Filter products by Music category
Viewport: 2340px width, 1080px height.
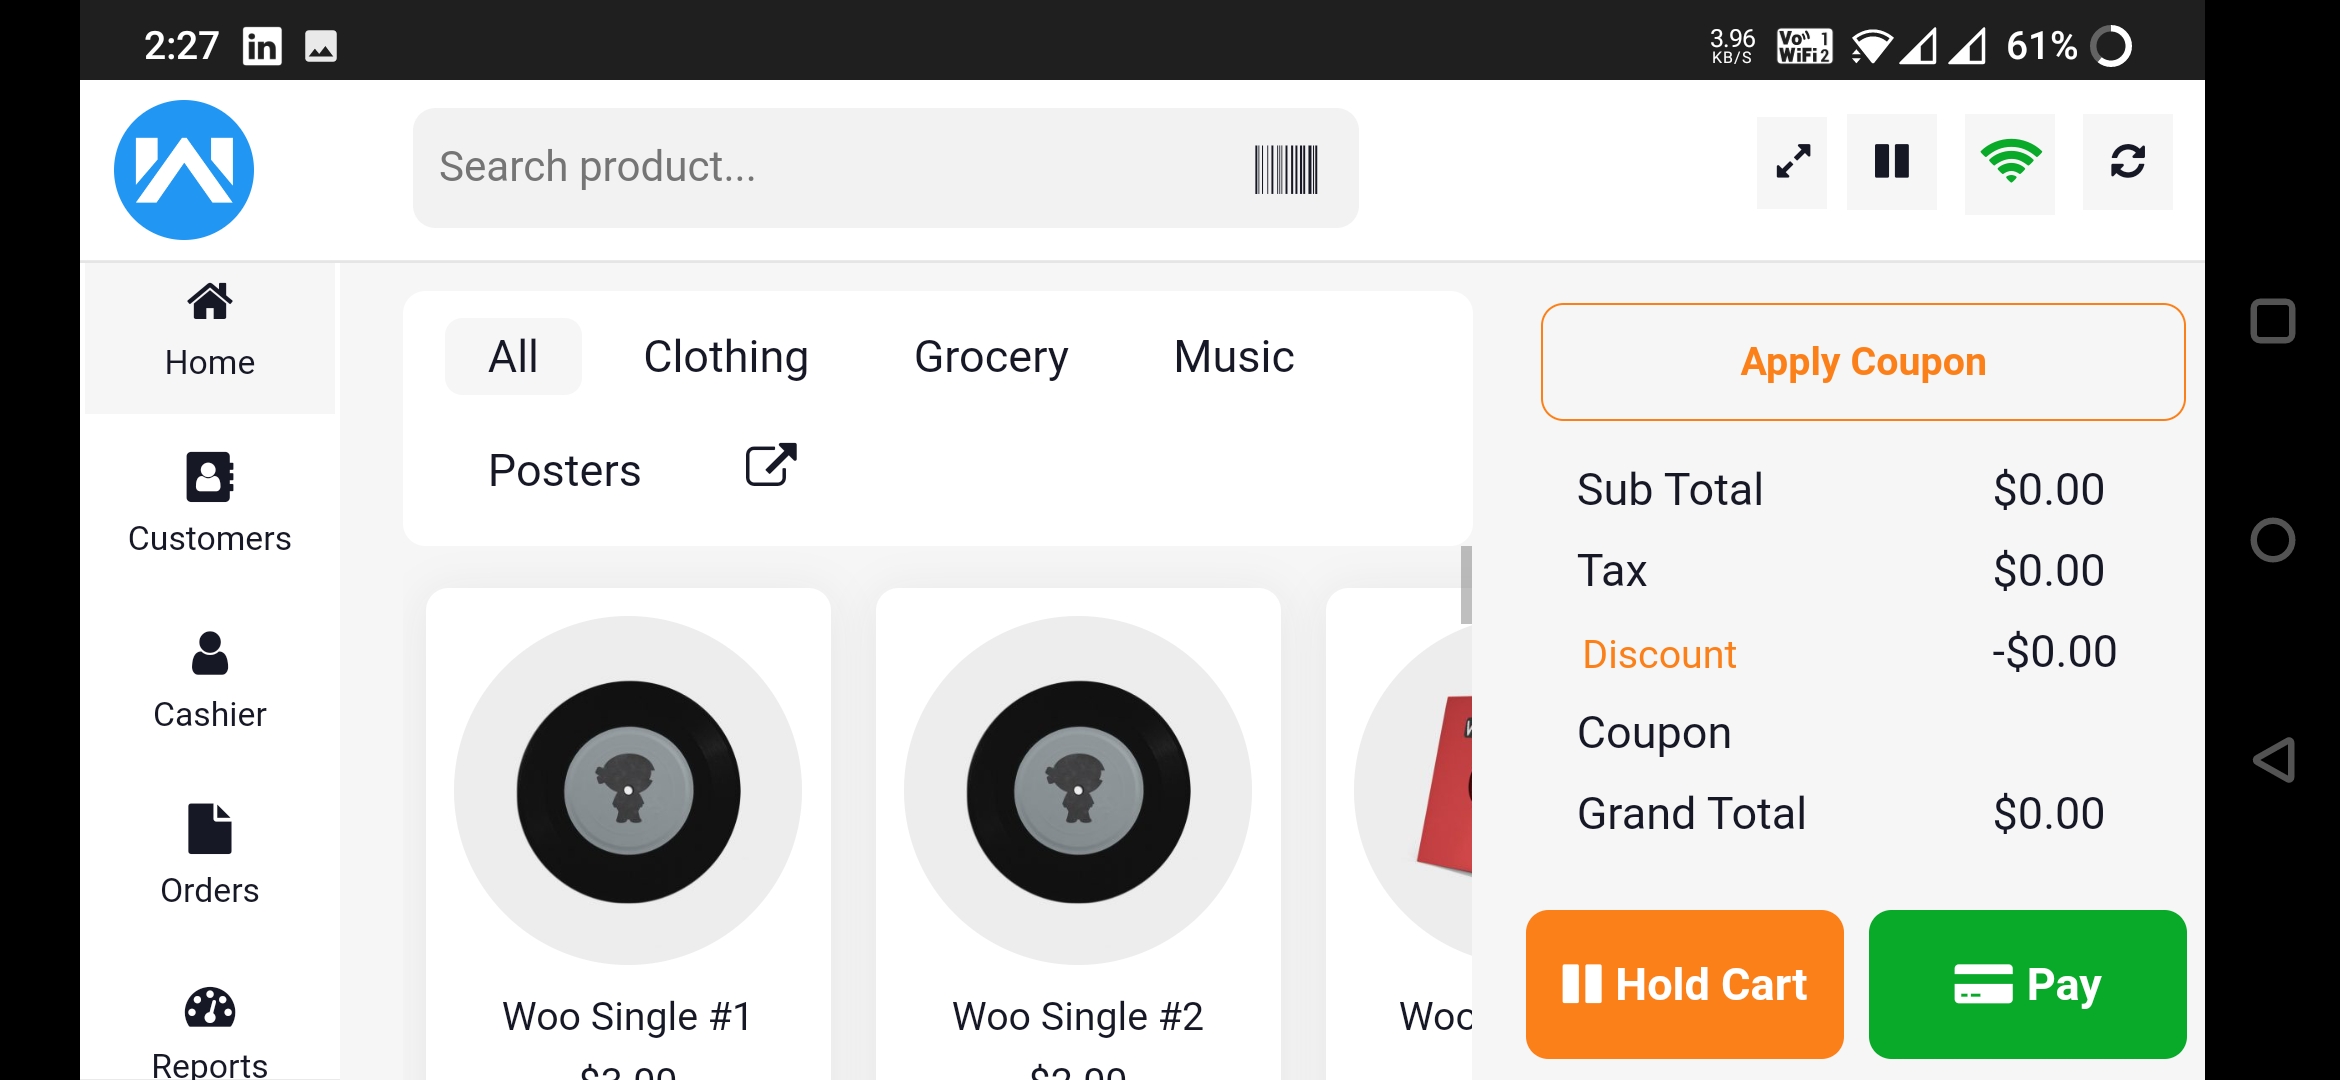click(x=1234, y=357)
